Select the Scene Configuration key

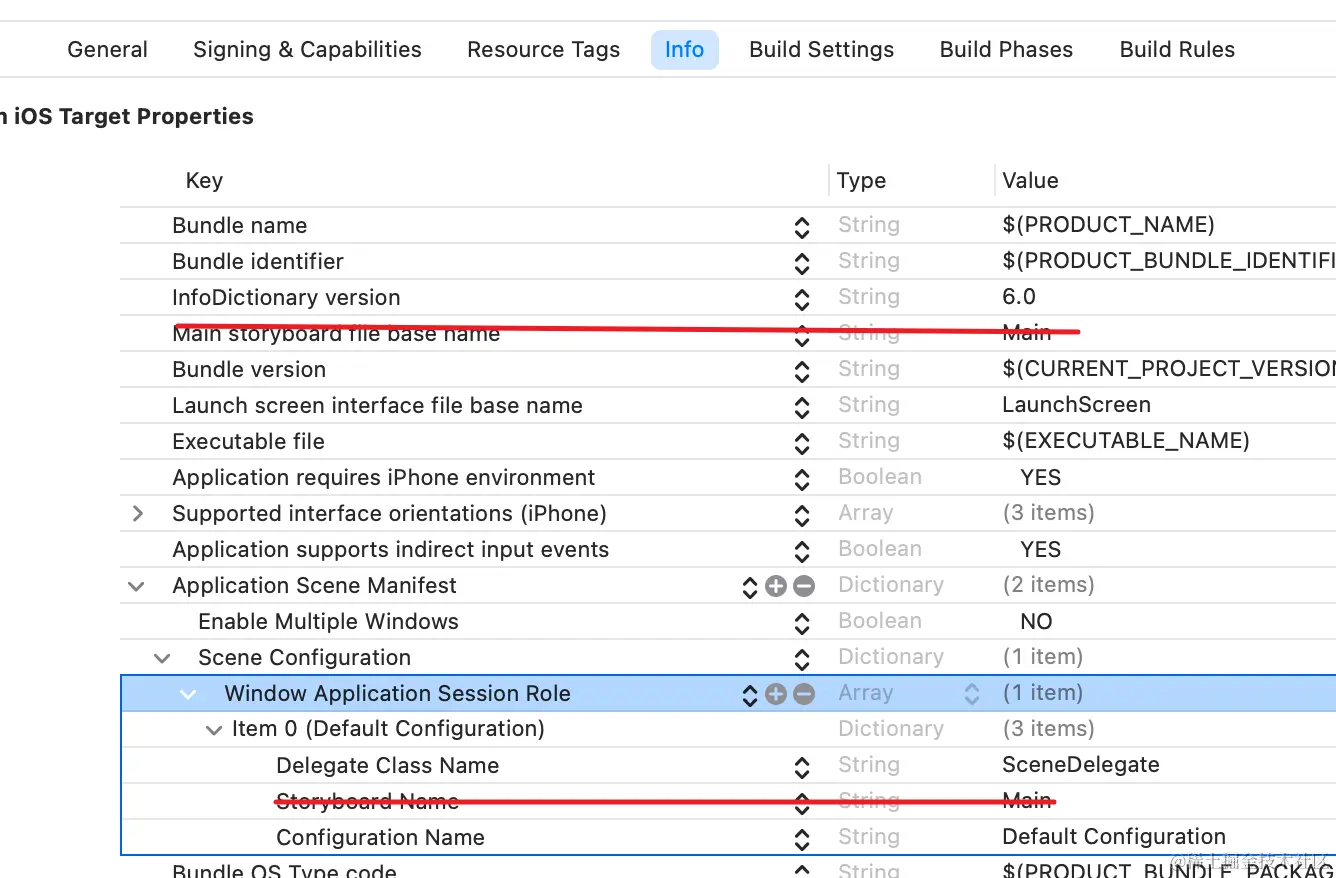[304, 658]
